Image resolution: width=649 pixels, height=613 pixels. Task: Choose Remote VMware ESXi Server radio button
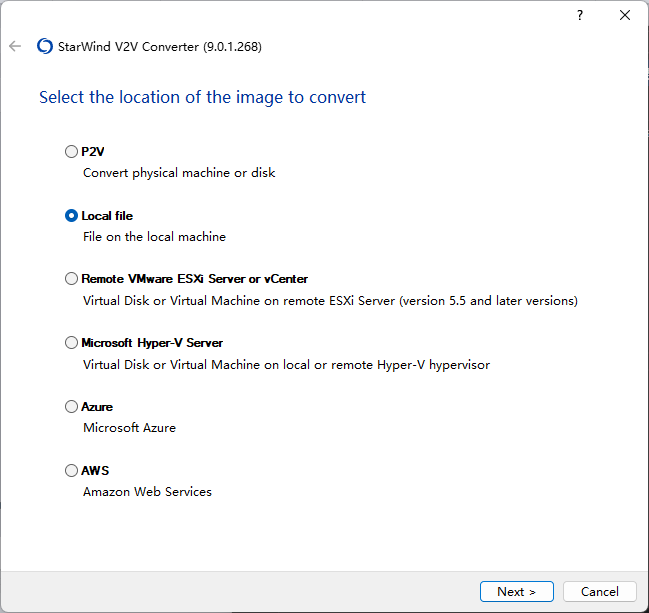tap(71, 279)
